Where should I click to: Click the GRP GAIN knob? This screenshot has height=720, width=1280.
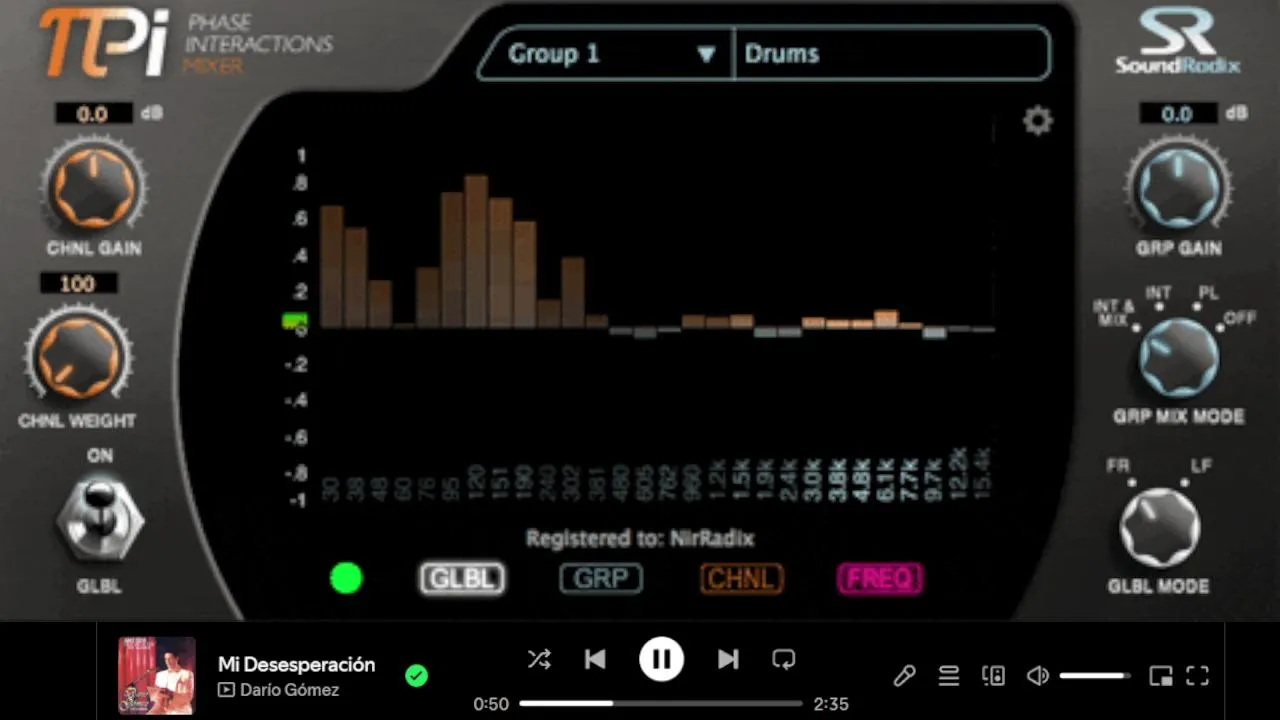(1178, 187)
